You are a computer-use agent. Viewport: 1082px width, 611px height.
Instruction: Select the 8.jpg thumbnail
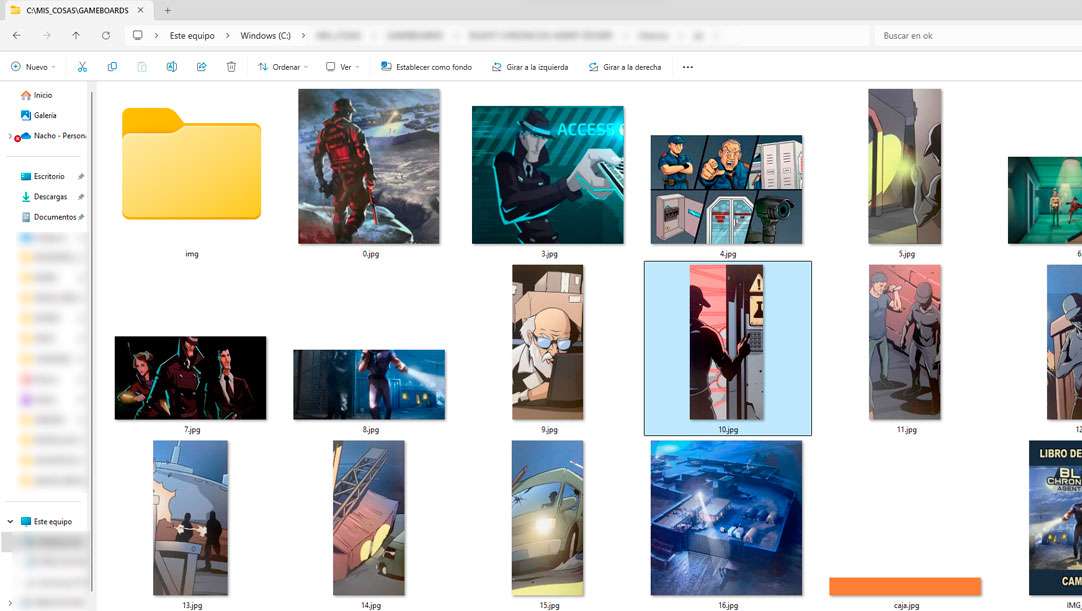pyautogui.click(x=369, y=385)
